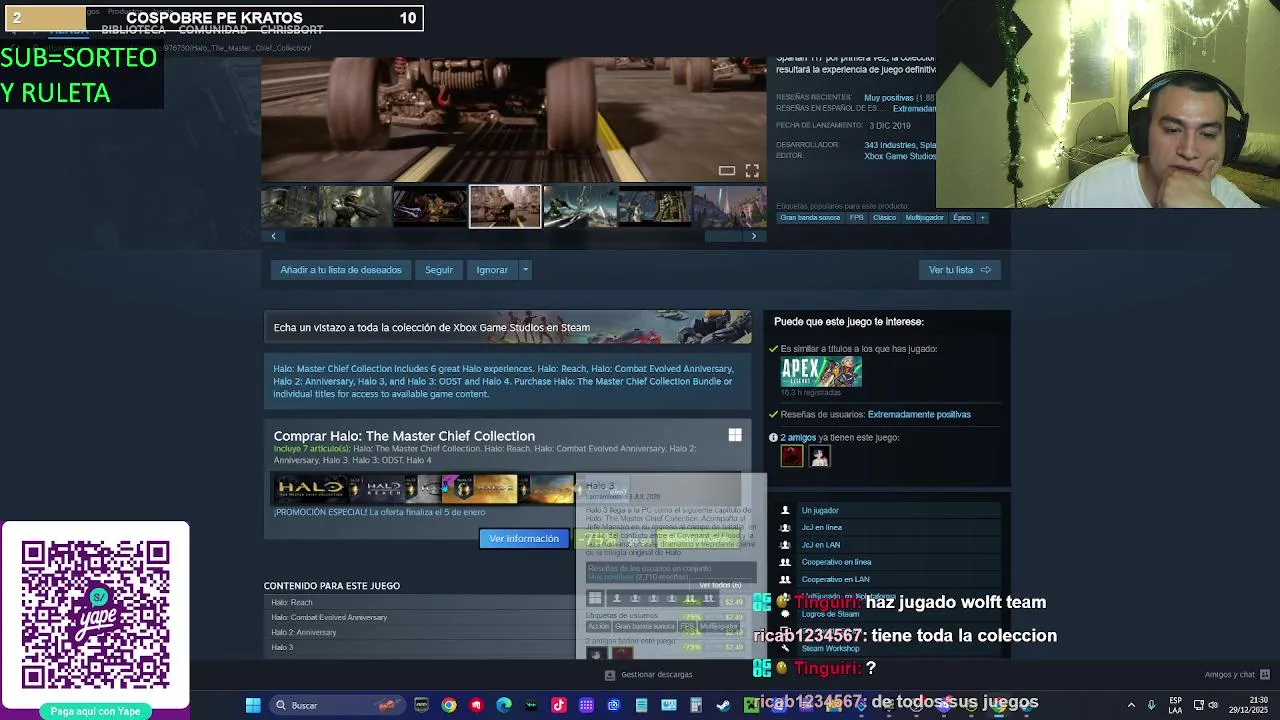Viewport: 1280px width, 720px height.
Task: Click the Un jugador person icon
Action: [785, 511]
